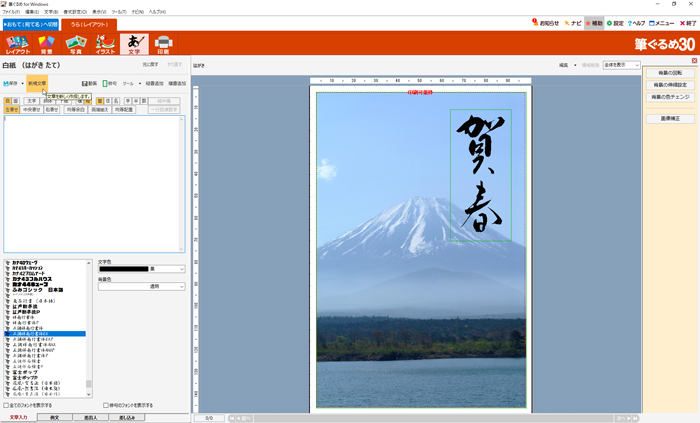Click the 新規文章 button
This screenshot has width=700, height=423.
click(x=36, y=84)
